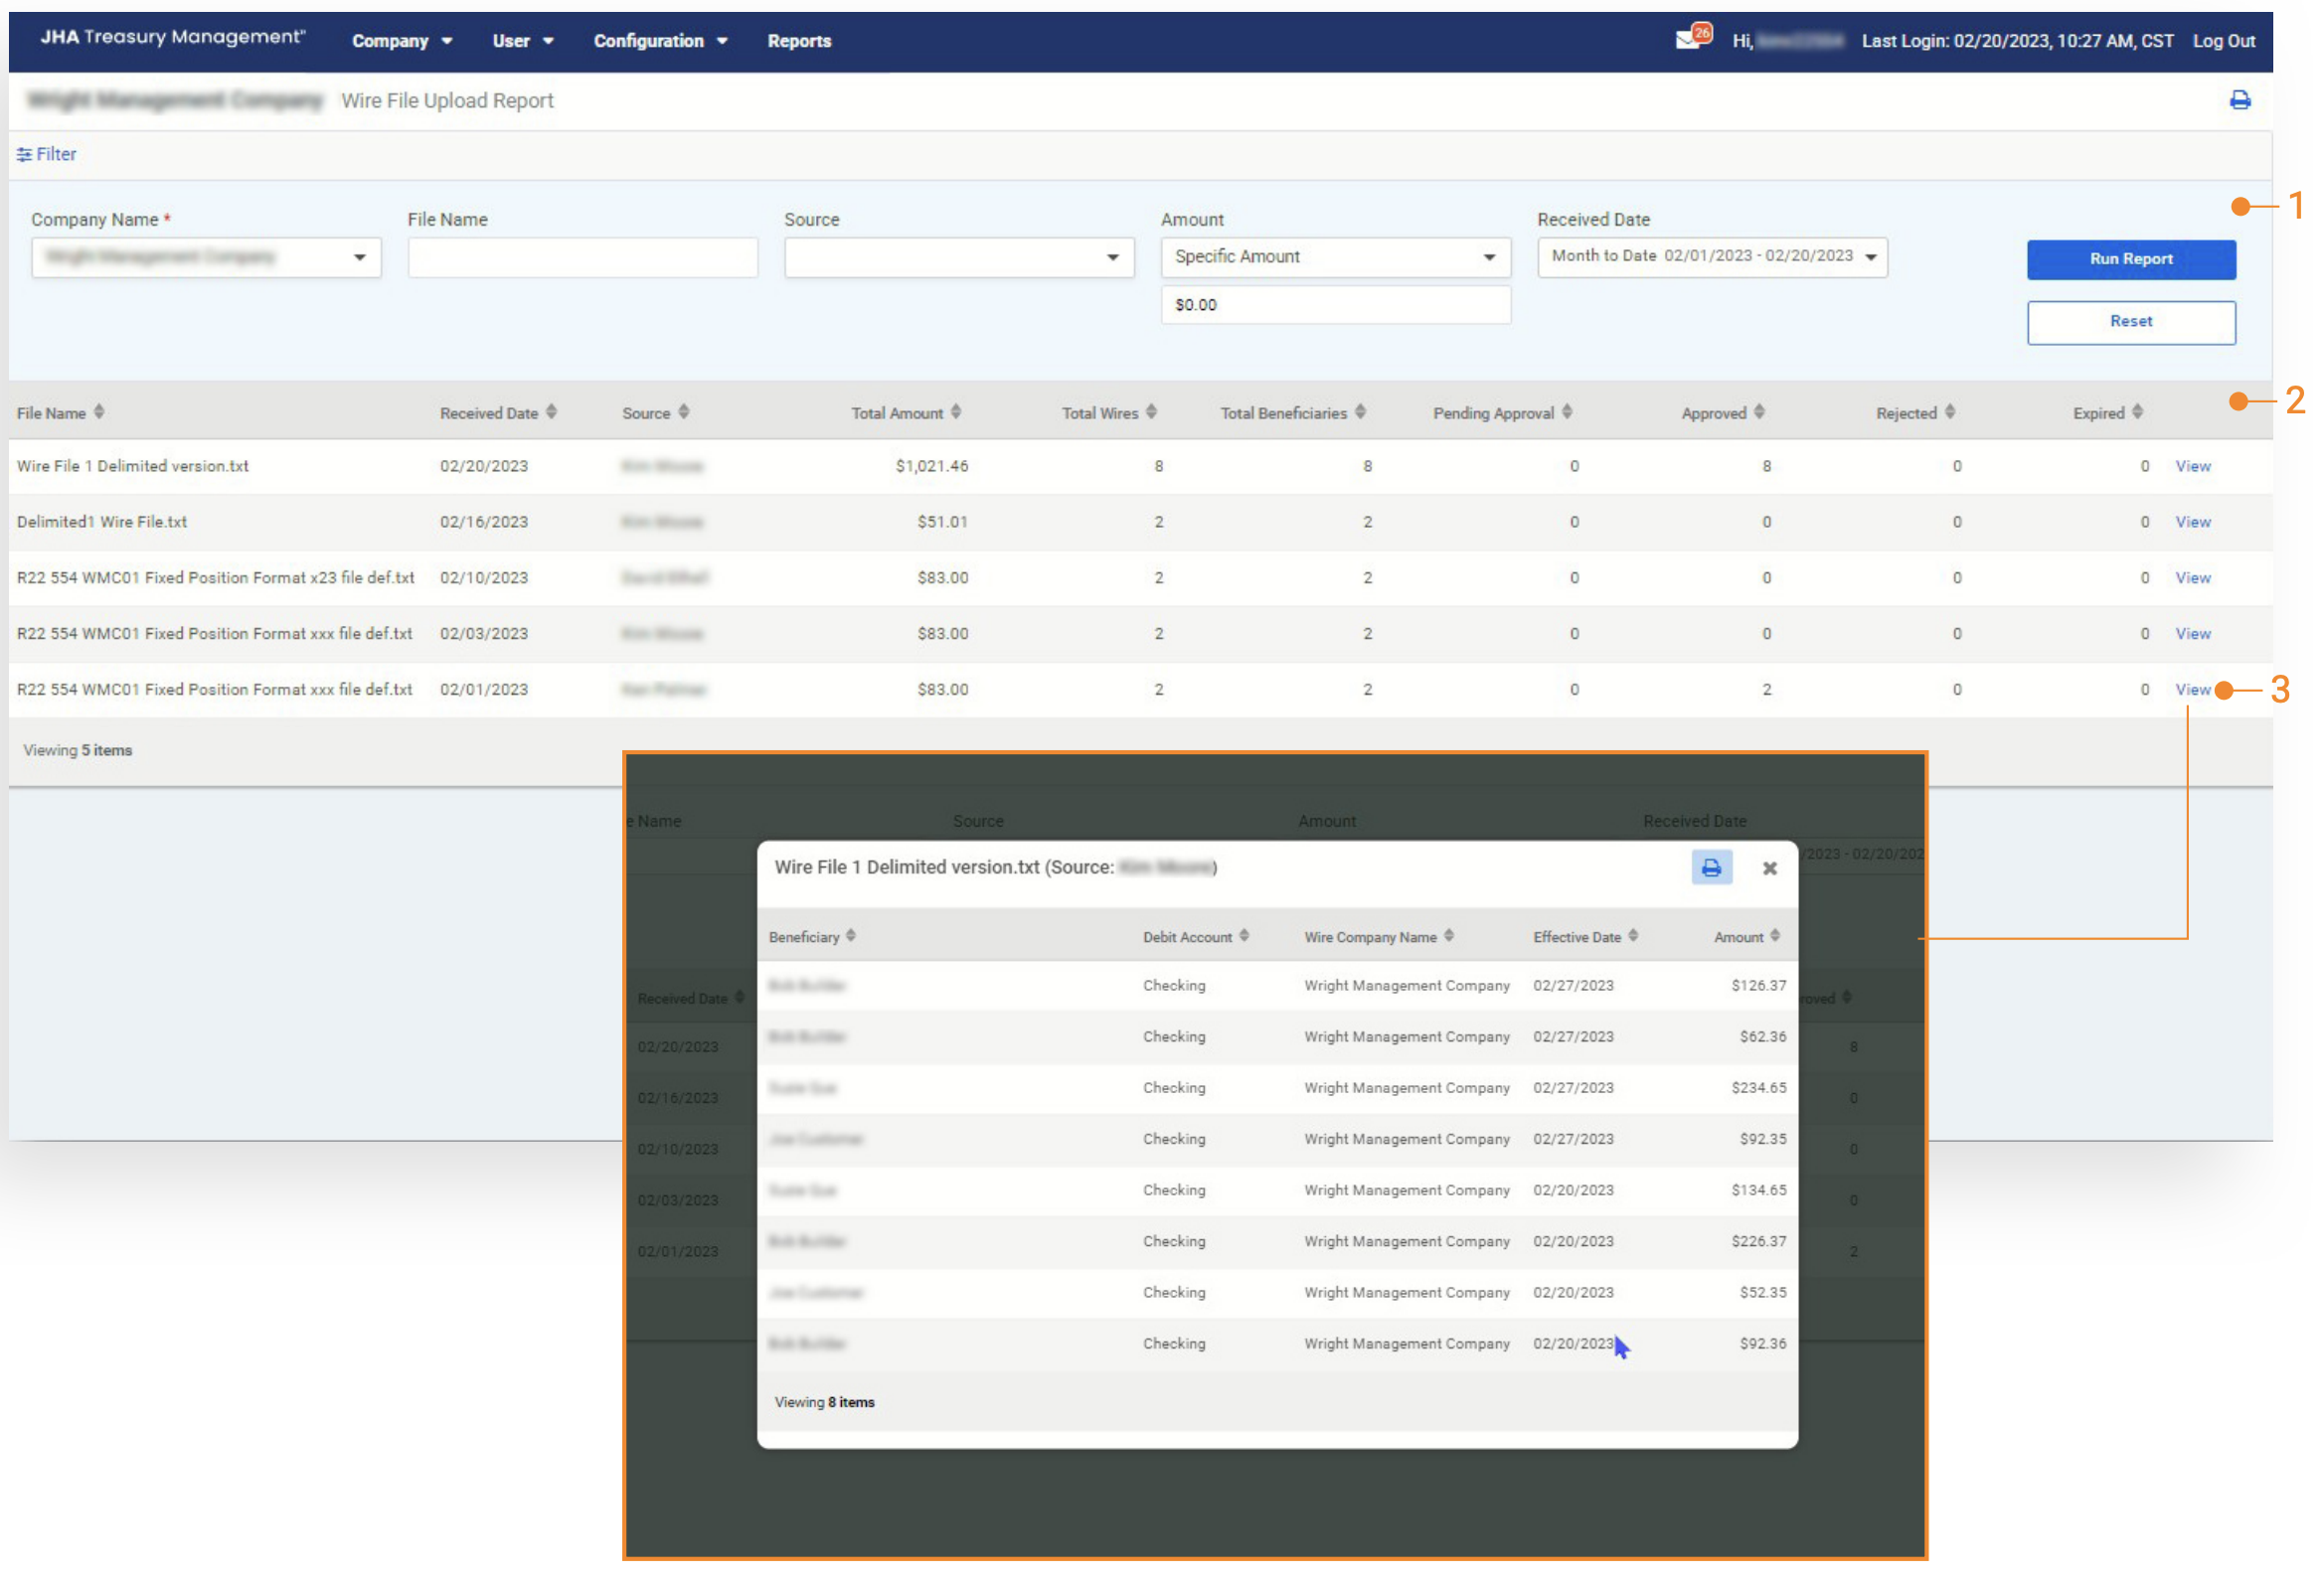Print the wire file detail popup
Viewport: 2324px width, 1578px height.
tap(1710, 867)
